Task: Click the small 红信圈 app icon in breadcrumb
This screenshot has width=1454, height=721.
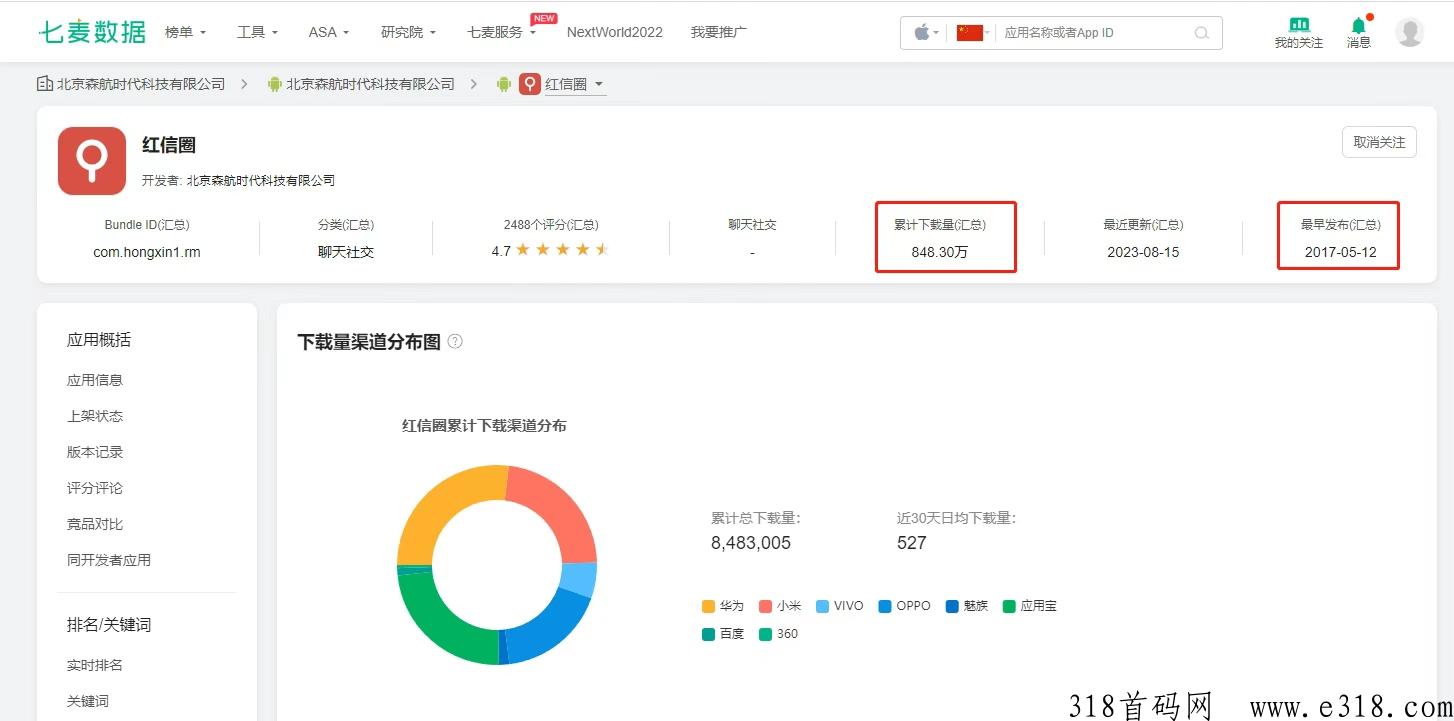Action: point(530,84)
